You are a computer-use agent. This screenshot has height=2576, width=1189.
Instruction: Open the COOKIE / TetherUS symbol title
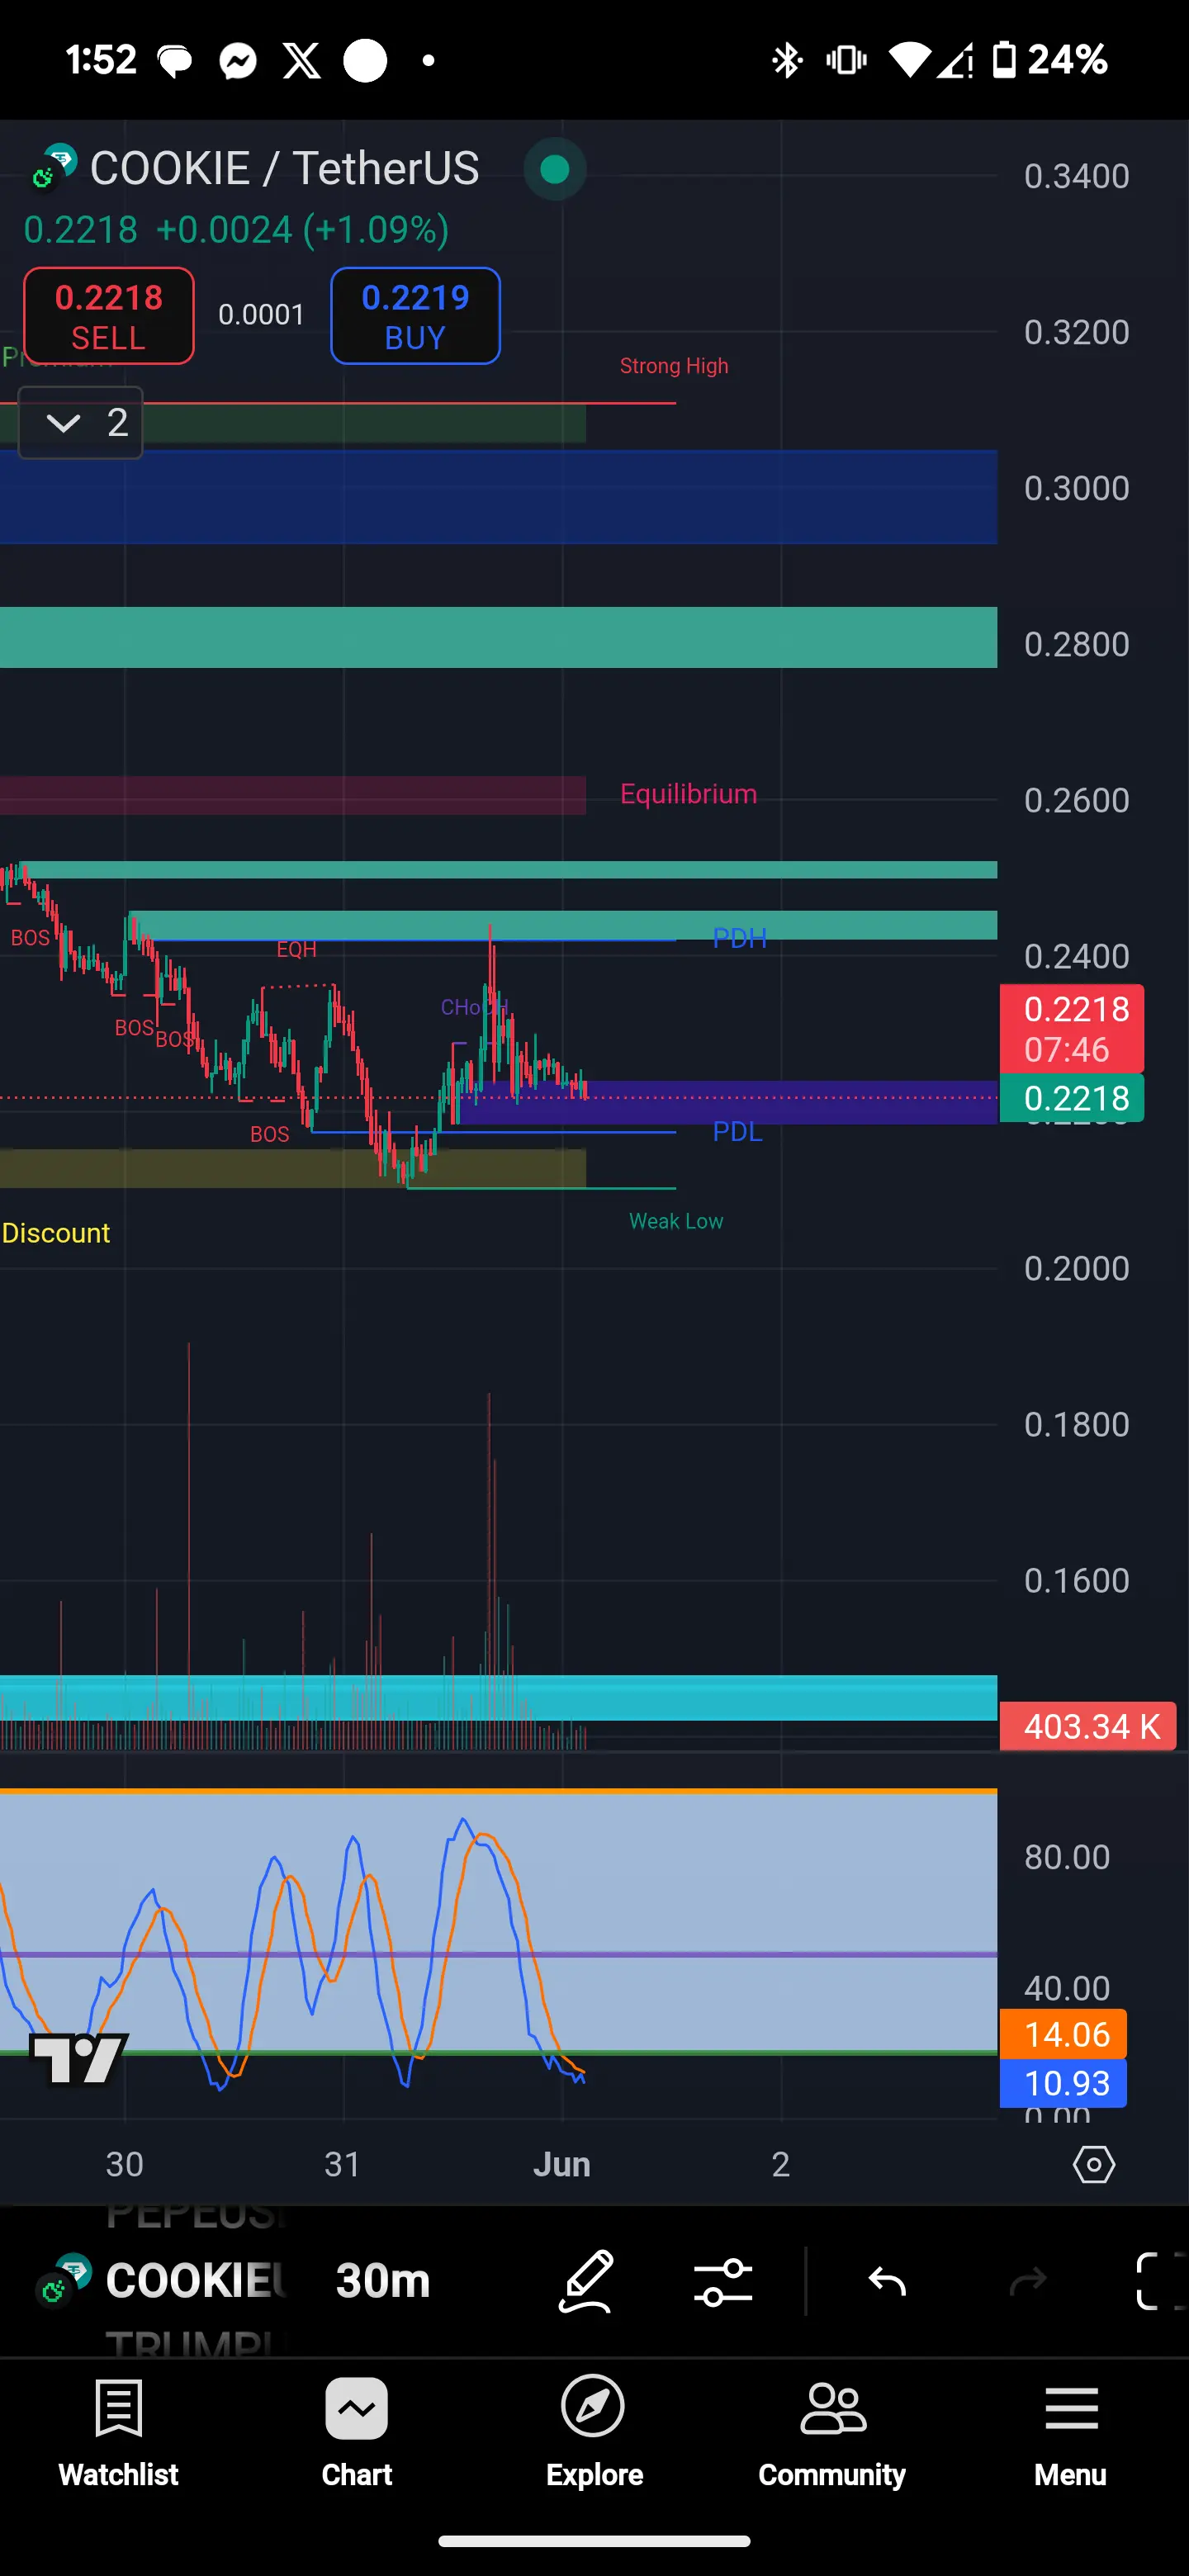point(285,168)
